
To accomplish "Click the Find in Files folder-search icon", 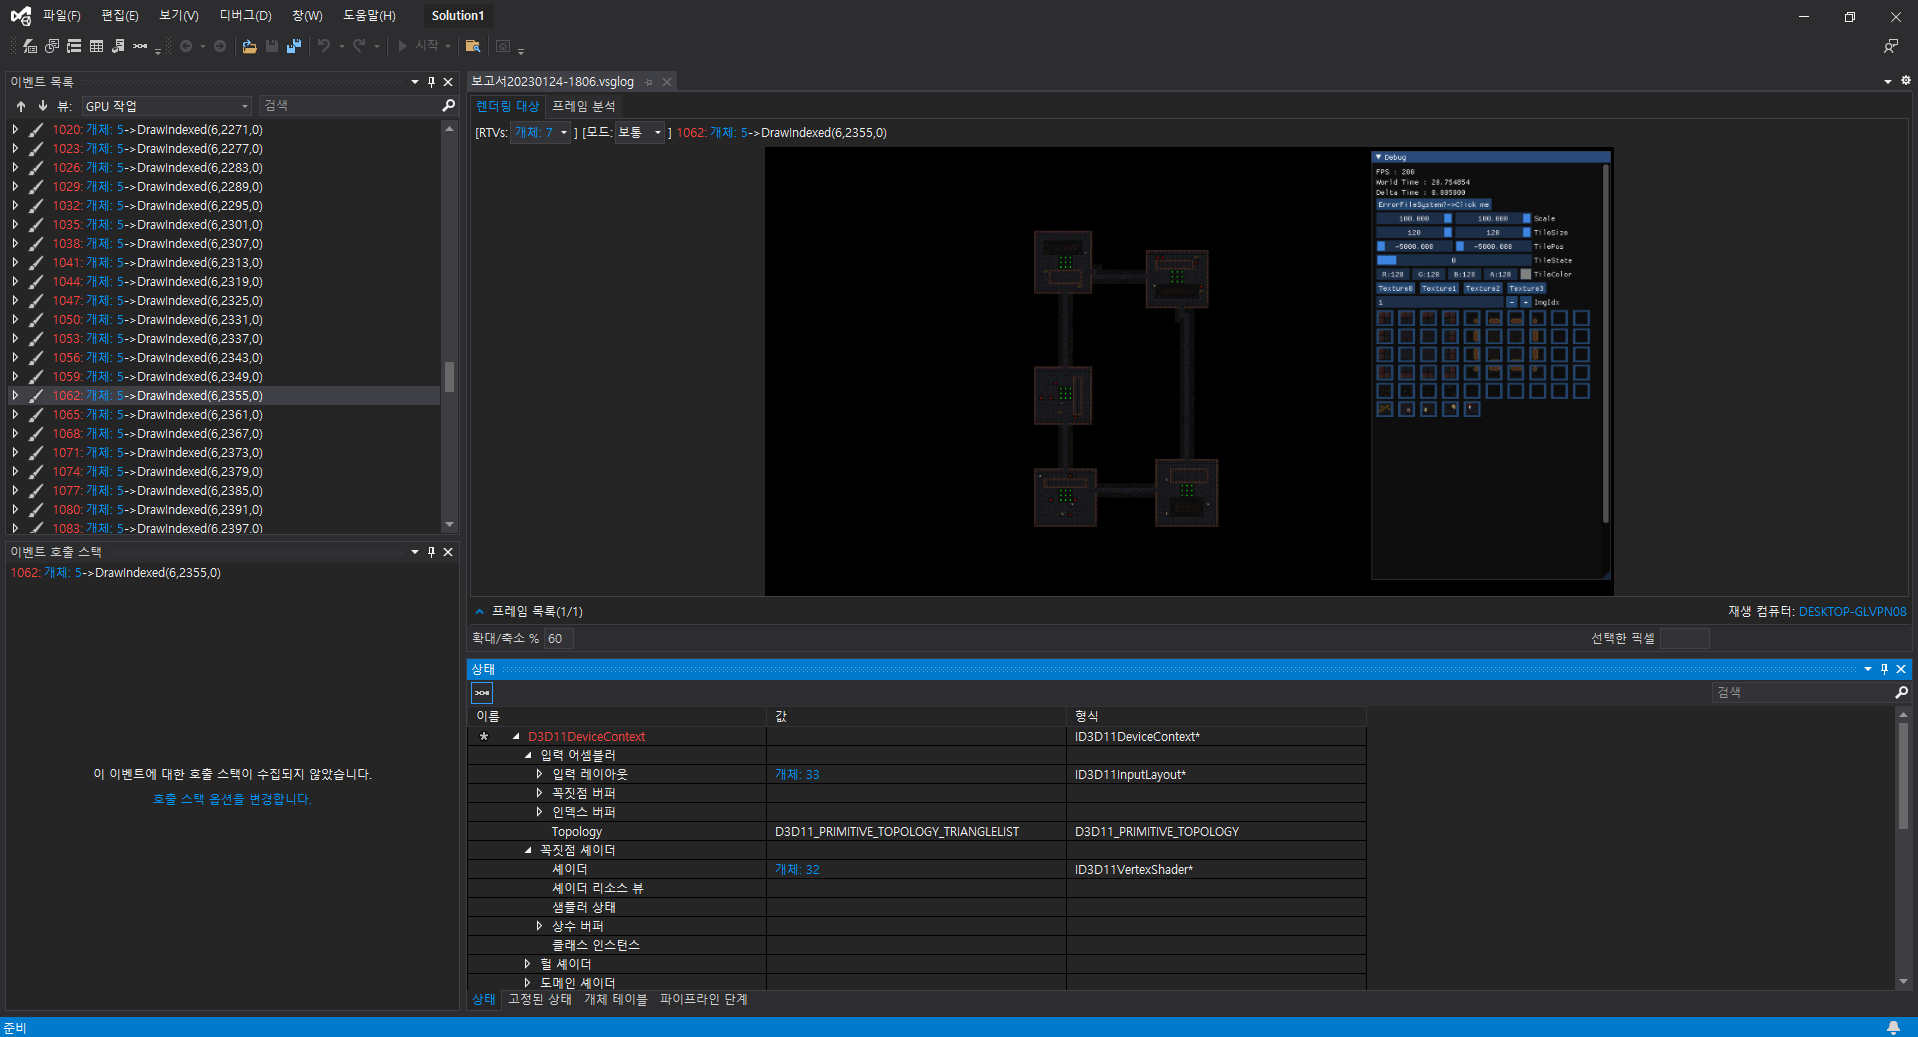I will (x=473, y=46).
